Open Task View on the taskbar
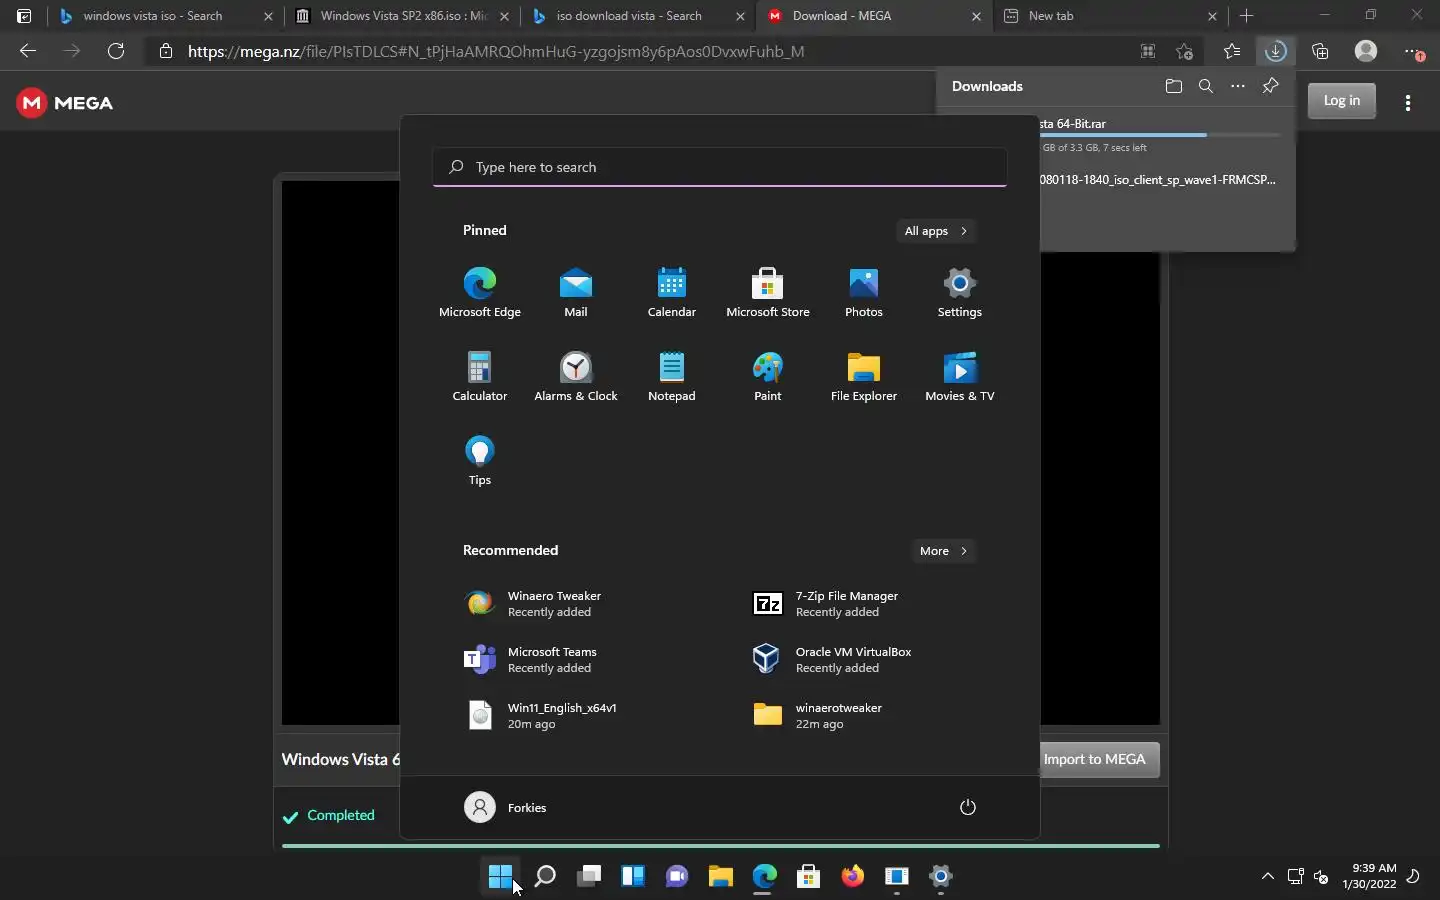The width and height of the screenshot is (1440, 900). [589, 877]
